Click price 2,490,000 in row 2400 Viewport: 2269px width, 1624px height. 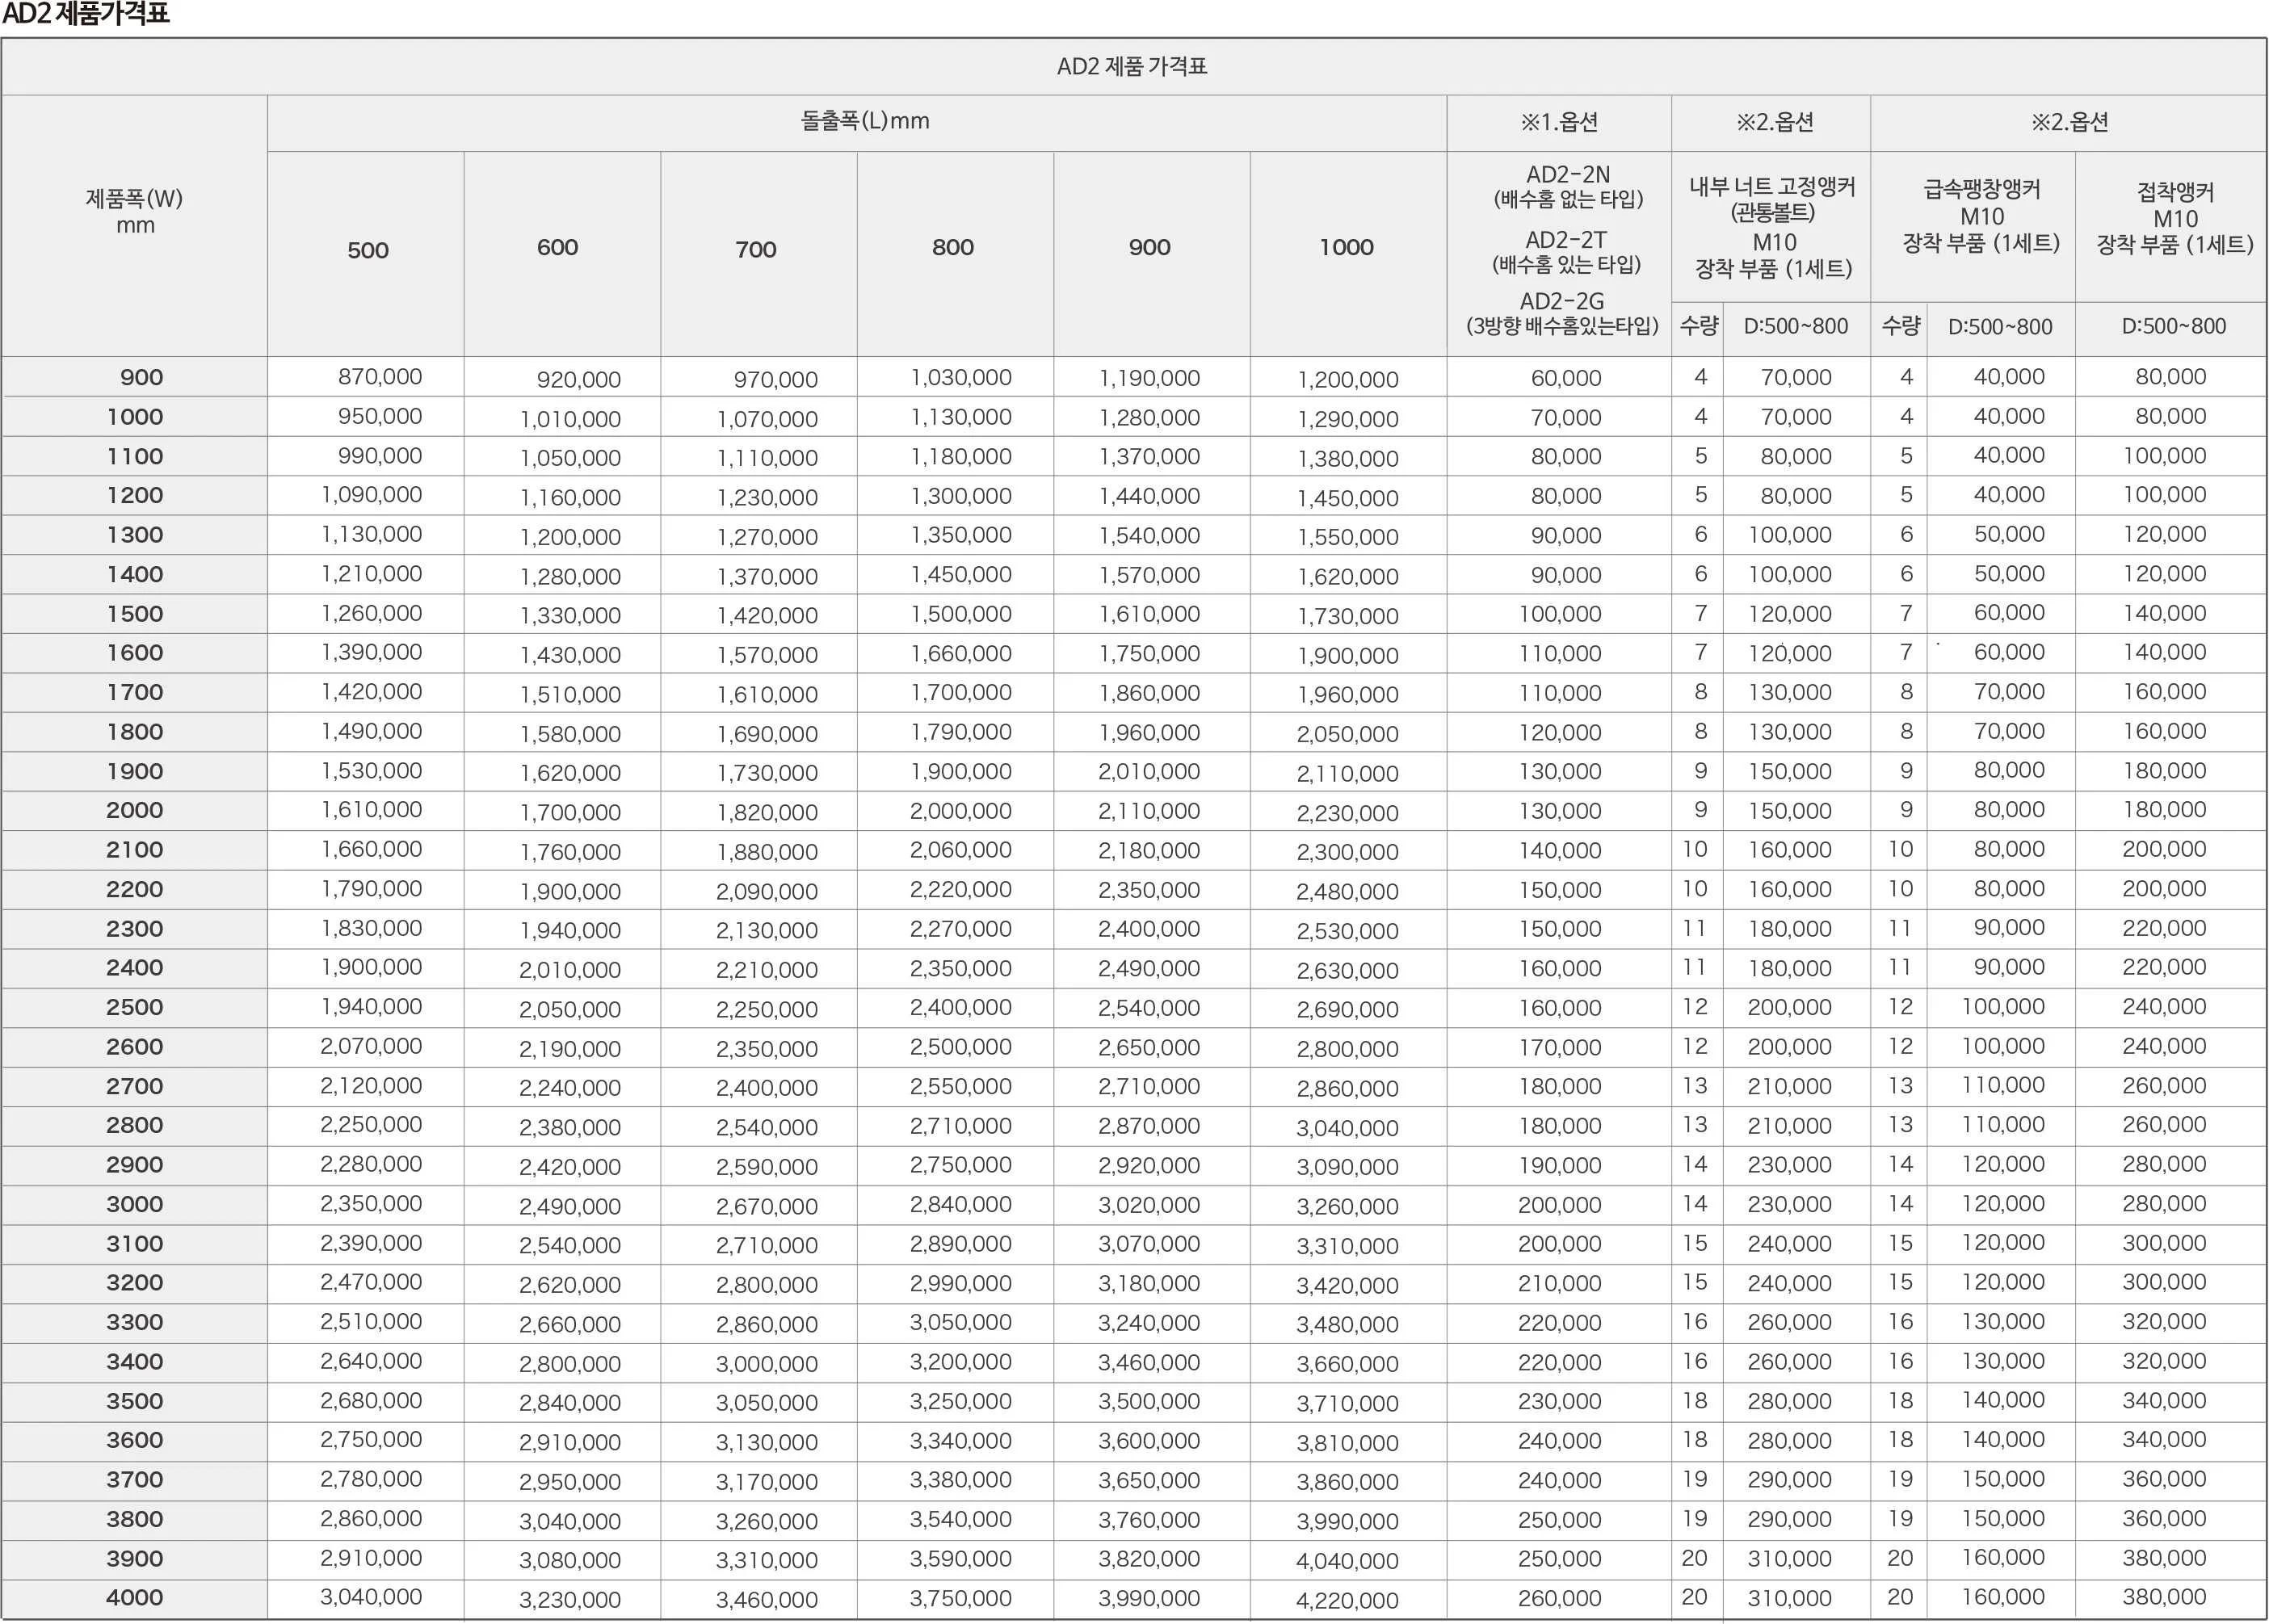(x=1150, y=969)
